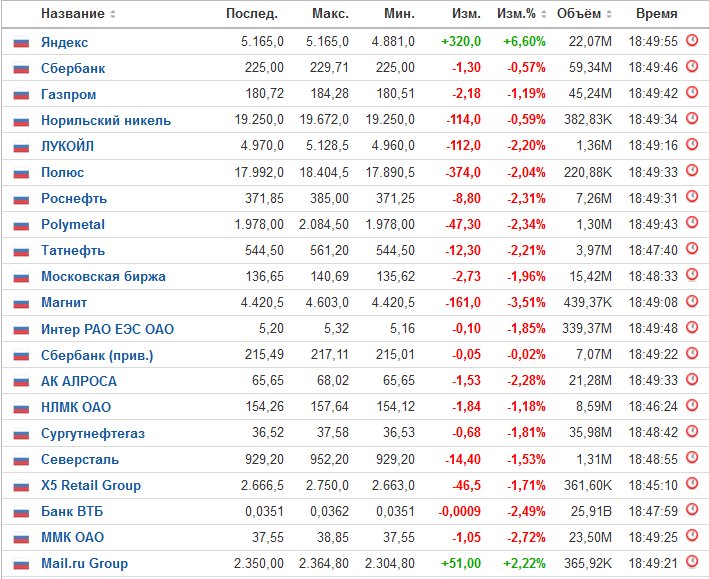Click the clock icon in the Polymetal row
Screen dimensions: 709x579
(692, 223)
